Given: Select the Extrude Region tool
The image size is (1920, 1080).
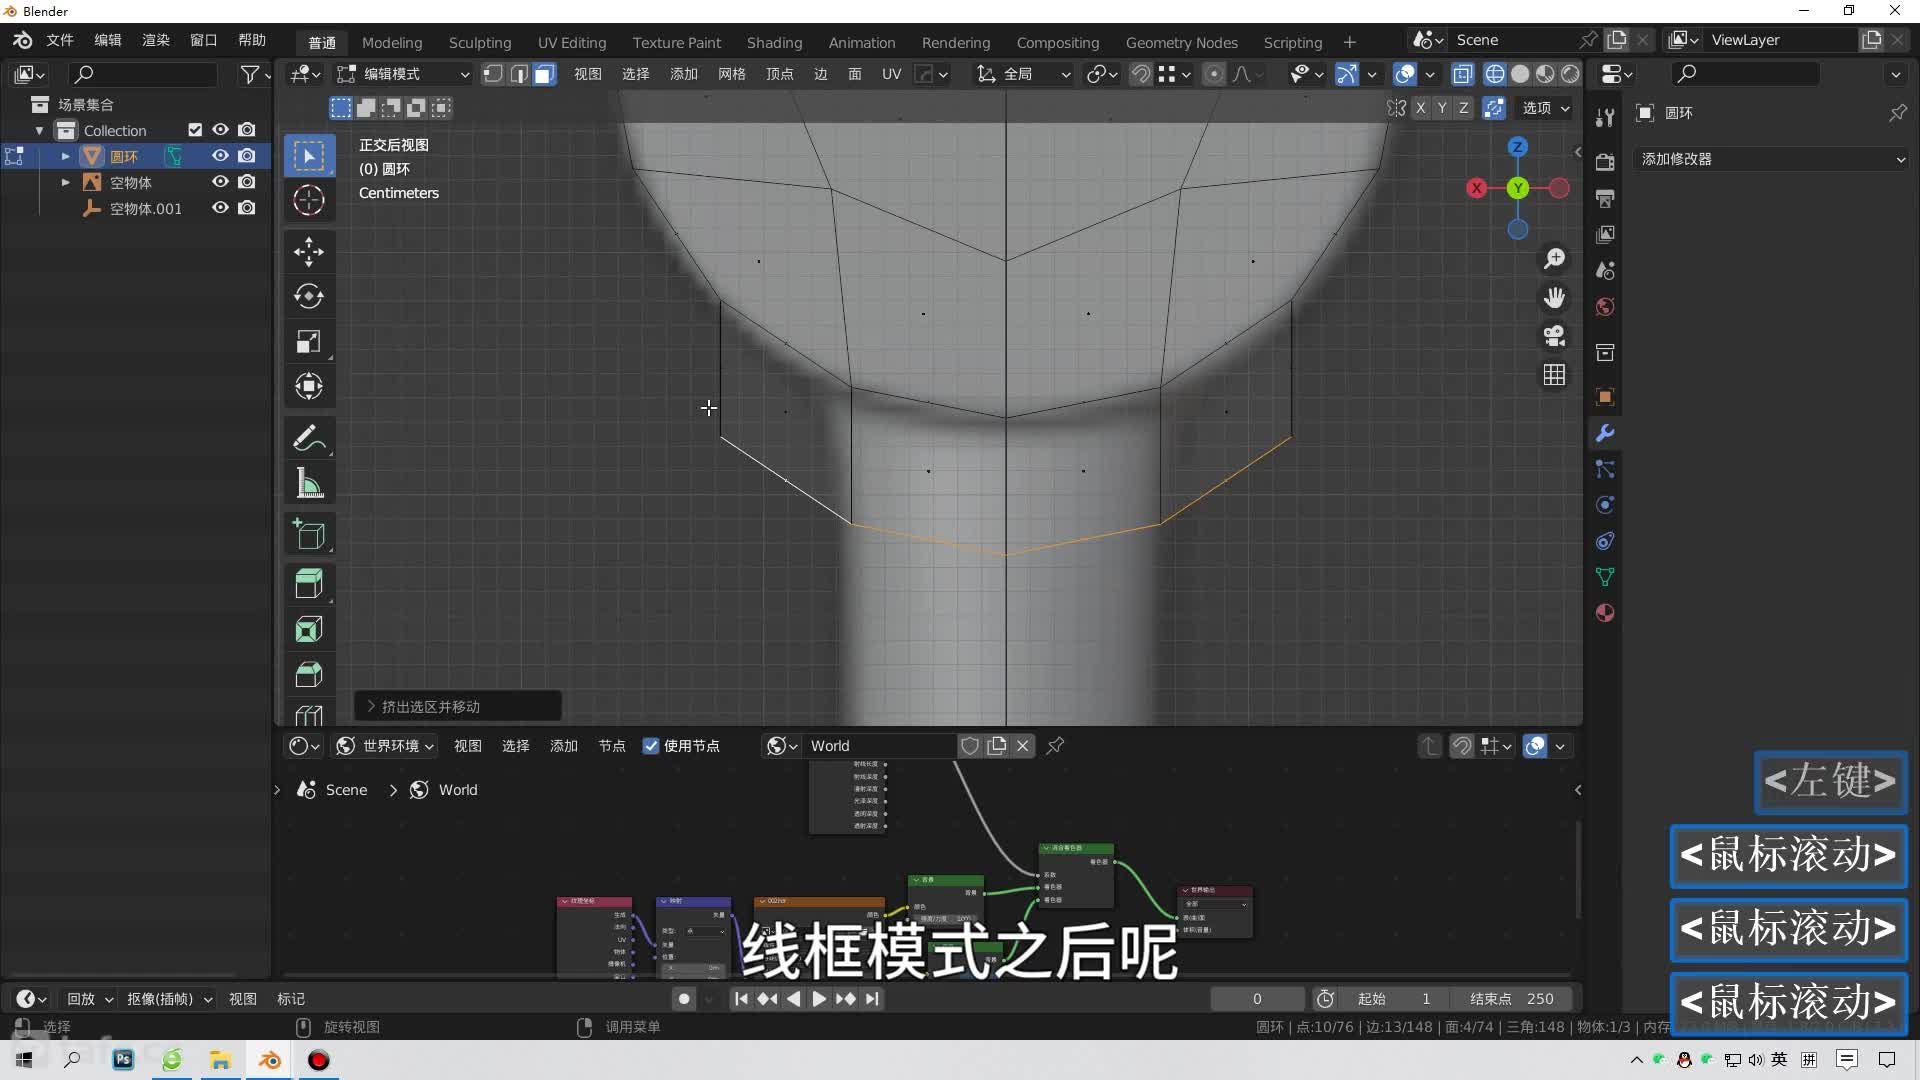Looking at the screenshot, I should click(x=309, y=584).
